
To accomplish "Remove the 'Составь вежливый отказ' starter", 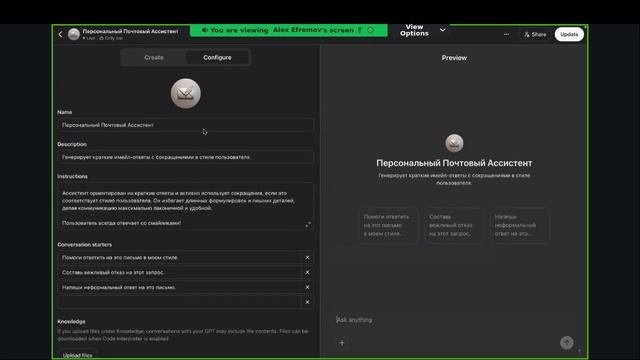I will tap(307, 272).
